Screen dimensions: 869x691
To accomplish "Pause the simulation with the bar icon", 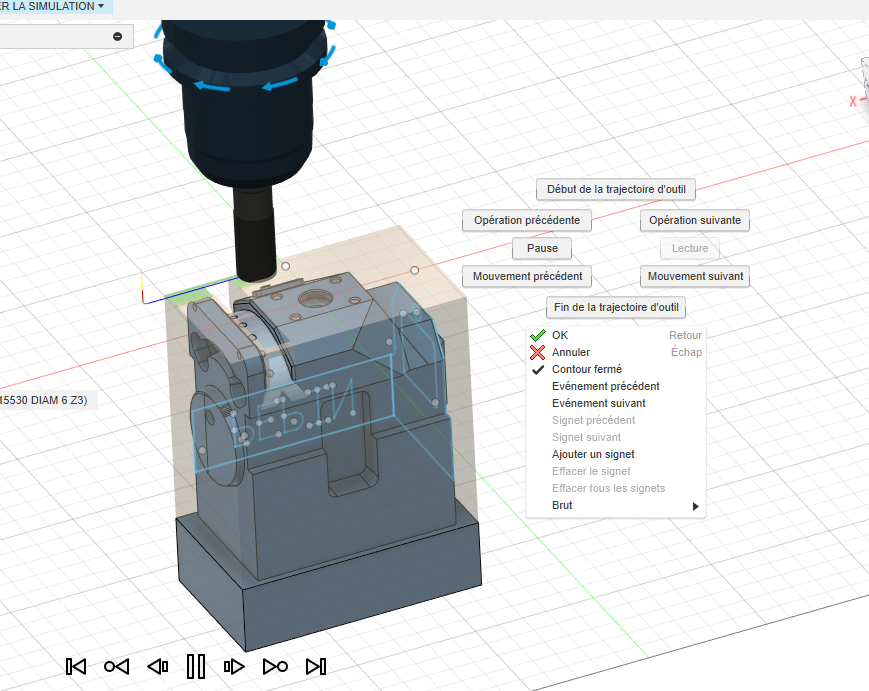I will pos(196,666).
